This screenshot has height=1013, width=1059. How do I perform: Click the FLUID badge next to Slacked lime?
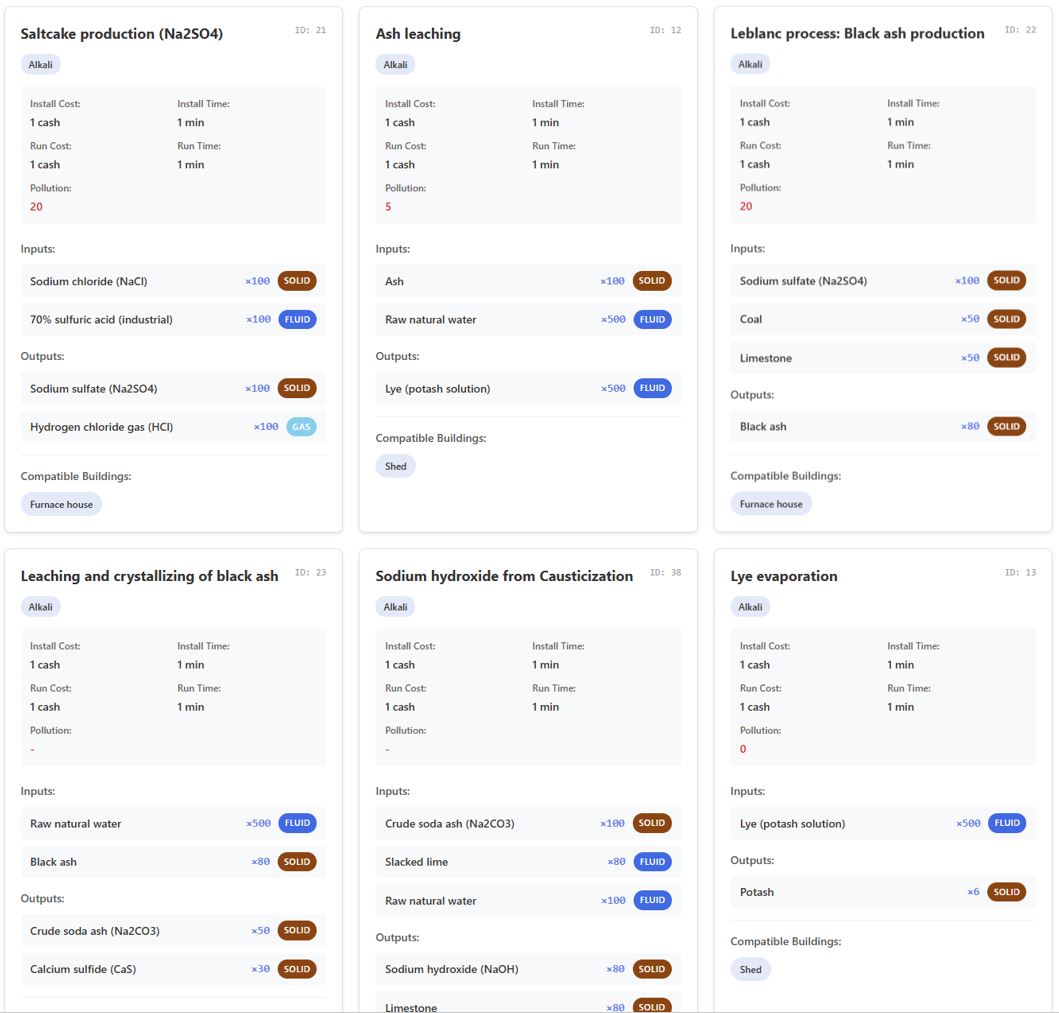pos(652,861)
